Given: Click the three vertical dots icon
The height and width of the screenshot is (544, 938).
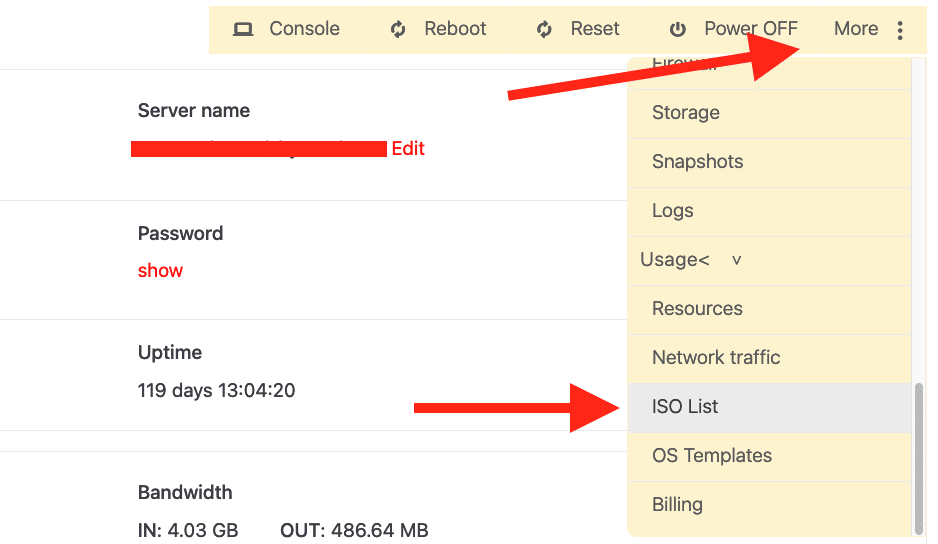Looking at the screenshot, I should pos(900,30).
